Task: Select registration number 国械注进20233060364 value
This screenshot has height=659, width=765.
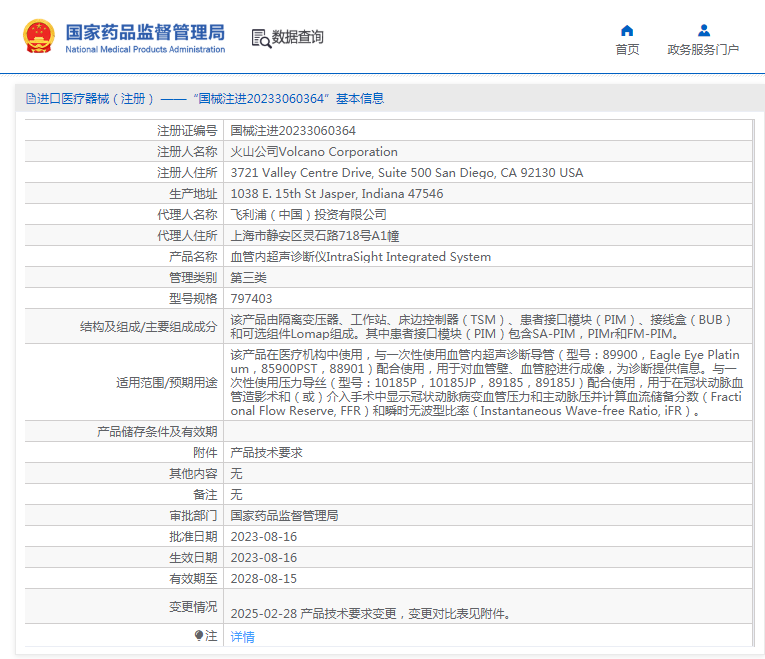Action: pyautogui.click(x=293, y=131)
